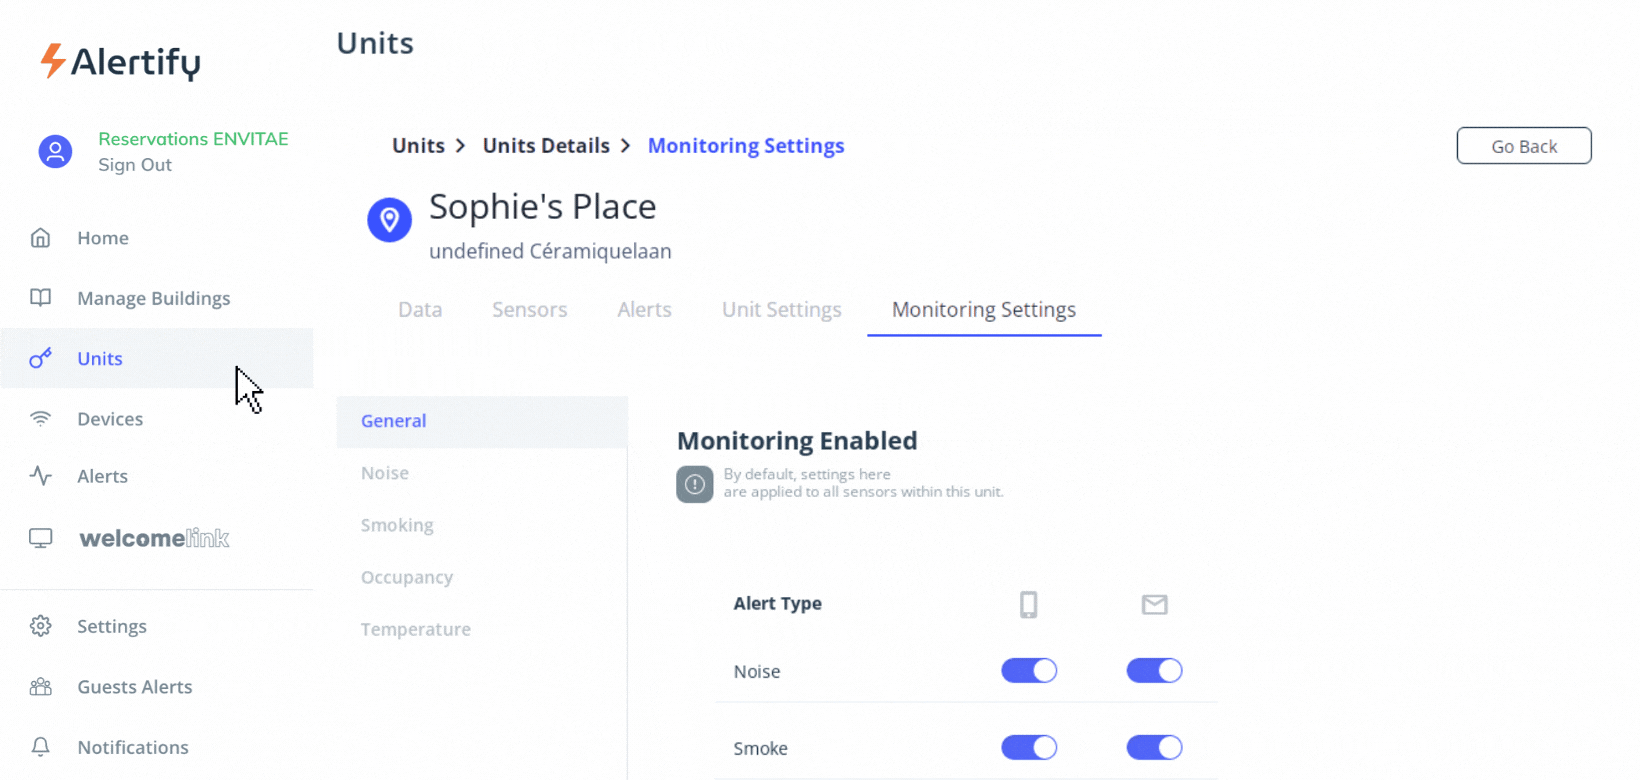This screenshot has height=780, width=1640.
Task: Click the Notifications bell icon
Action: (x=40, y=747)
